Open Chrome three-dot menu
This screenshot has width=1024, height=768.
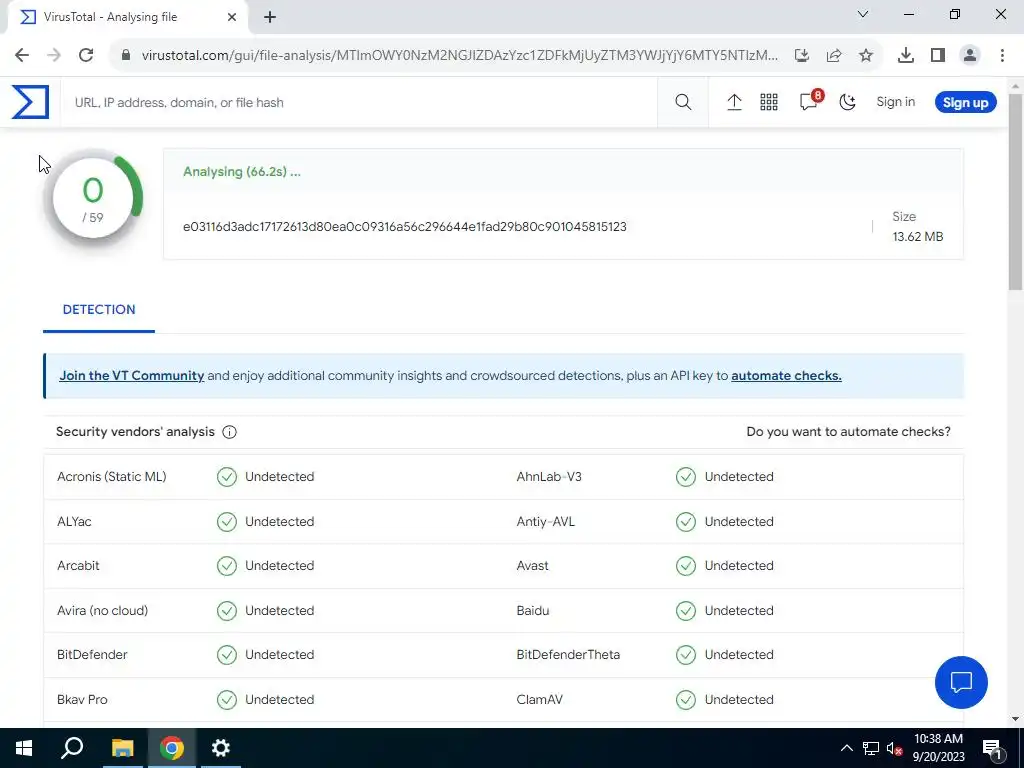(1002, 55)
